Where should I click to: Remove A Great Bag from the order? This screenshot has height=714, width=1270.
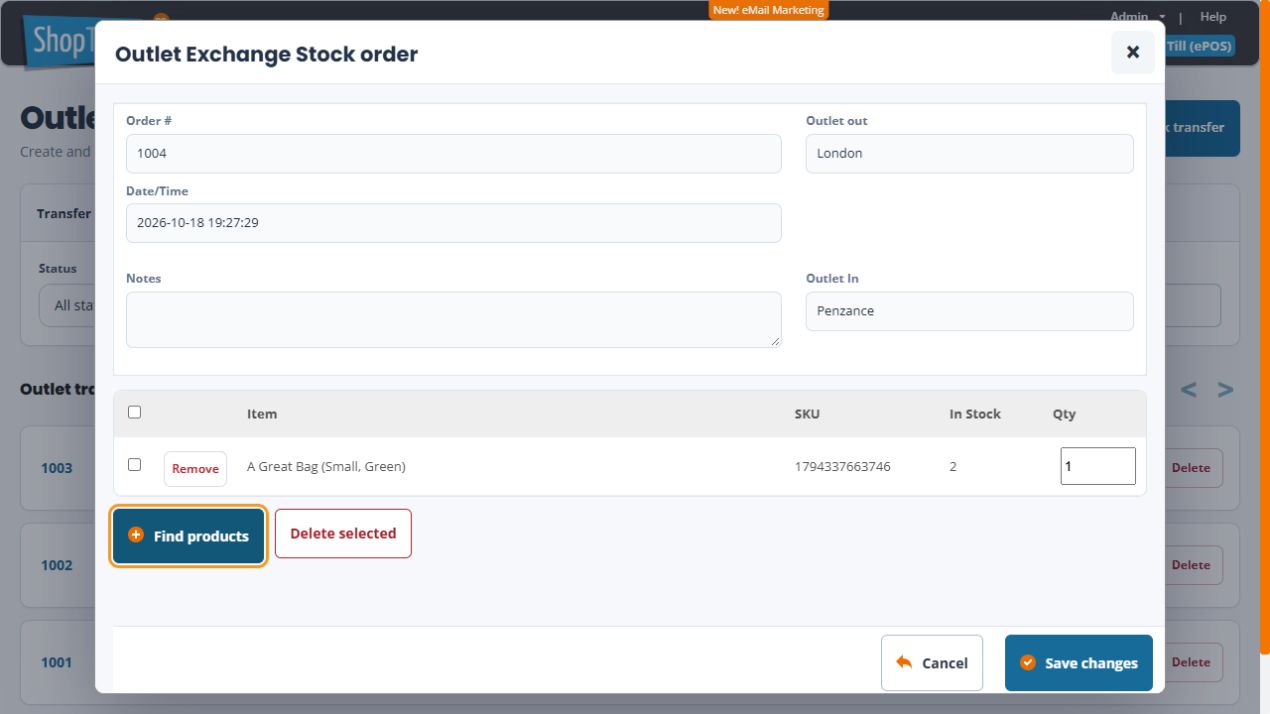coord(195,468)
